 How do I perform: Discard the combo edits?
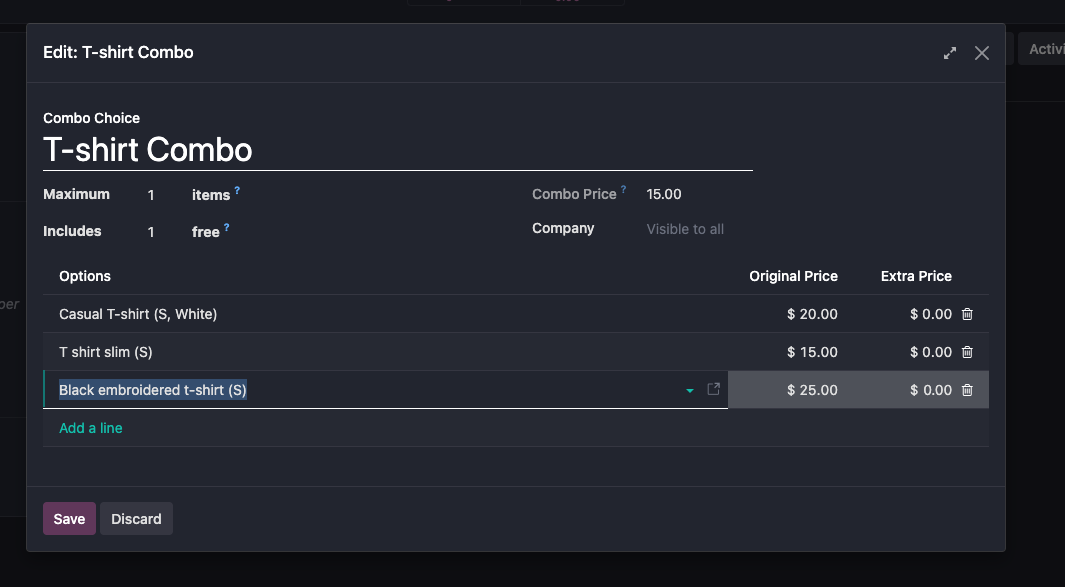pyautogui.click(x=136, y=519)
